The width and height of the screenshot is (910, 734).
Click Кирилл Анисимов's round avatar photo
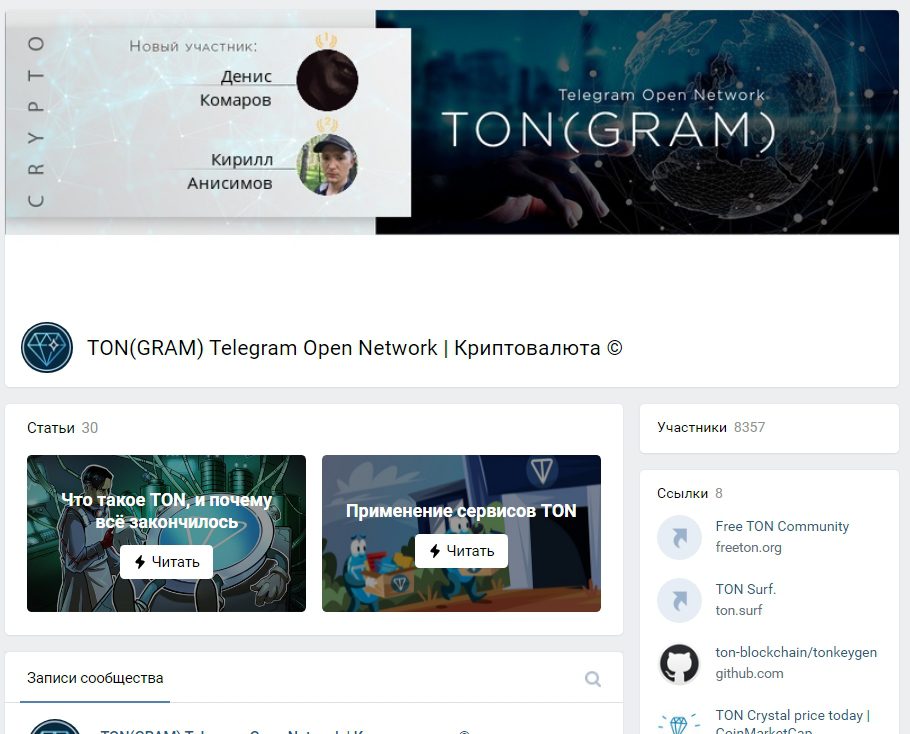(x=327, y=165)
